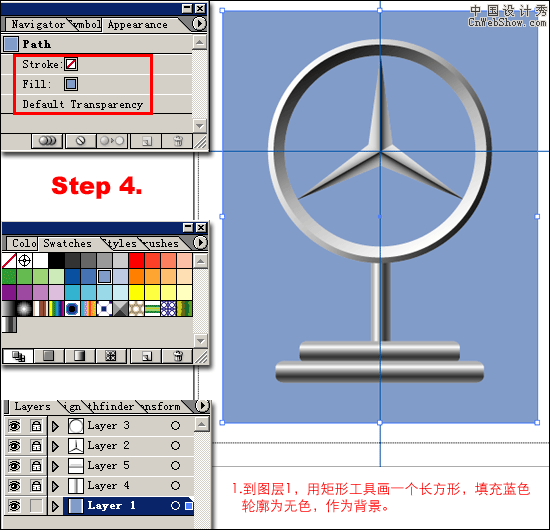Select the Fill row in Appearance
Image resolution: width=550 pixels, height=530 pixels.
pos(97,84)
